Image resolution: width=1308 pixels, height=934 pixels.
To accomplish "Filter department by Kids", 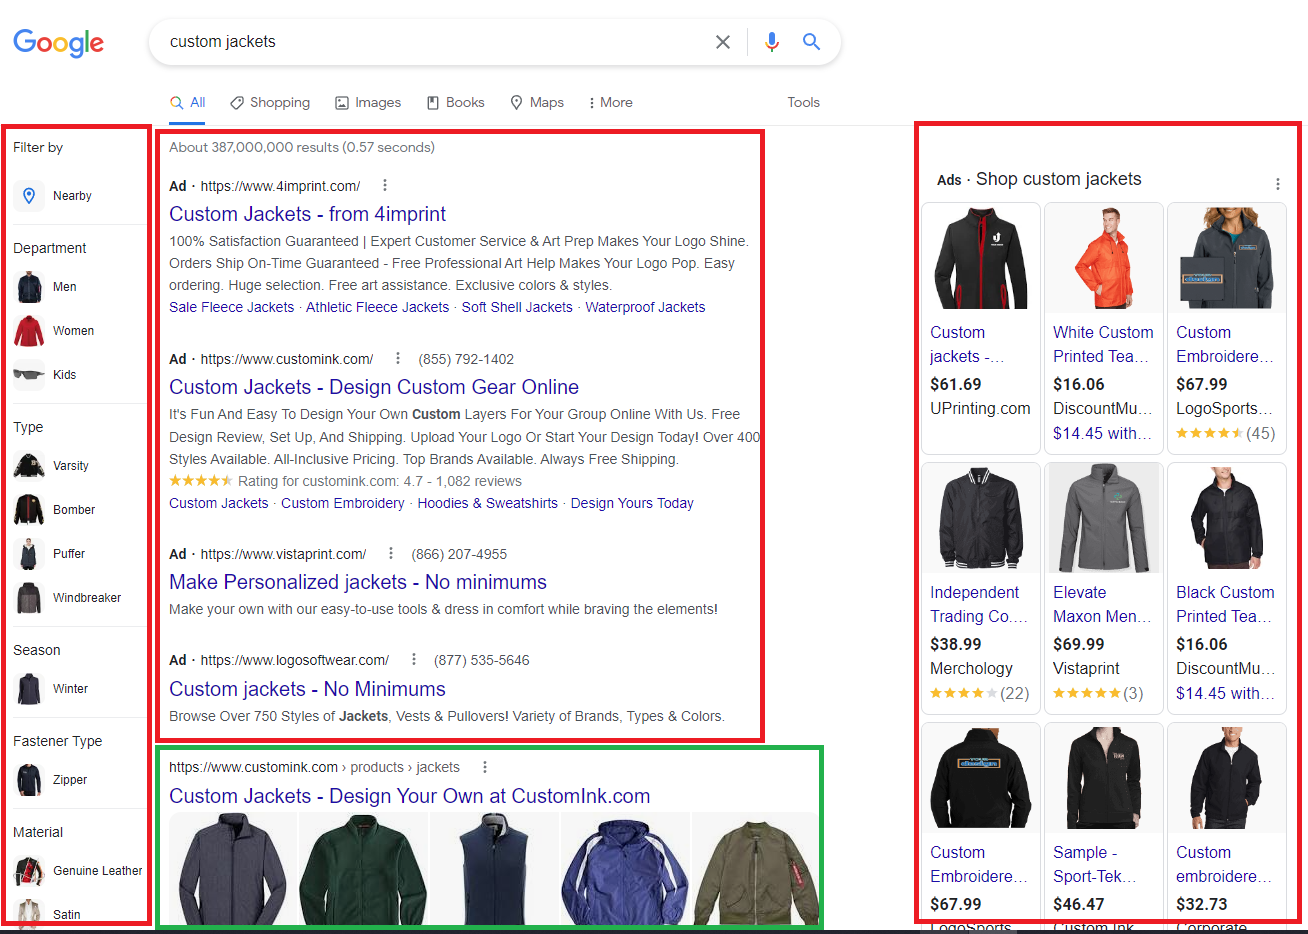I will [x=46, y=375].
